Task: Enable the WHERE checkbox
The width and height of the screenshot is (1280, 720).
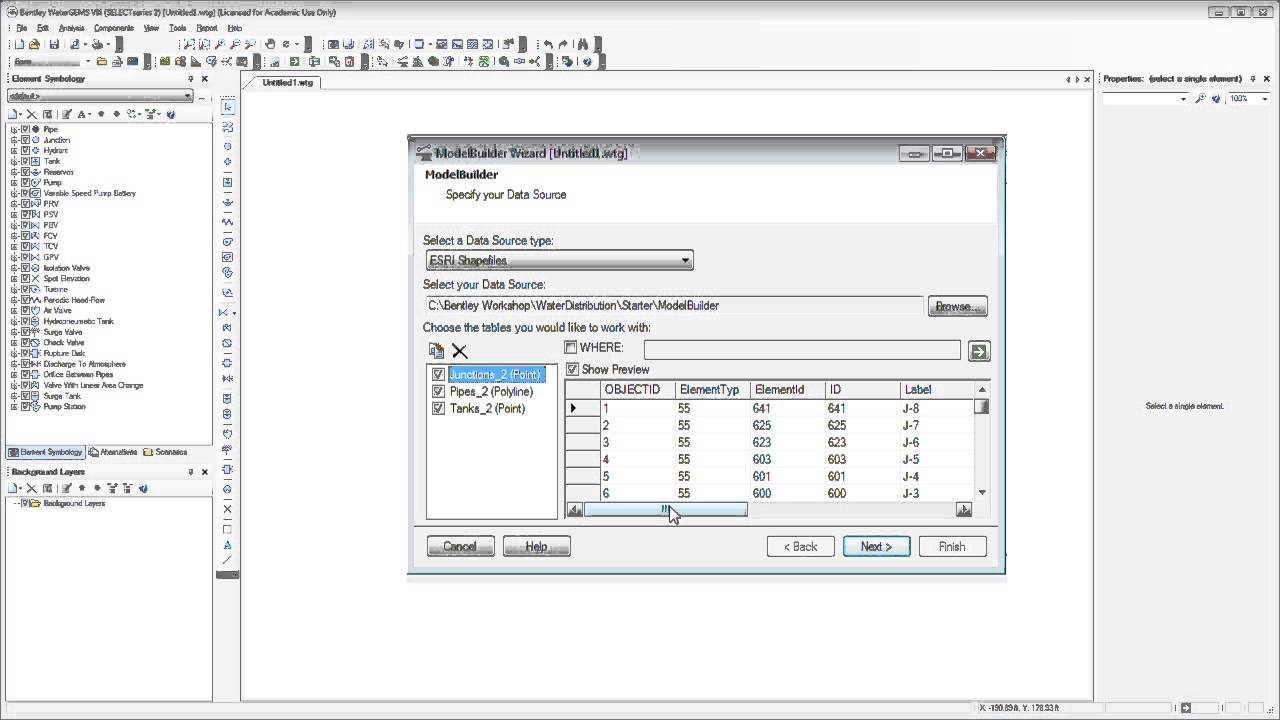Action: click(x=571, y=348)
